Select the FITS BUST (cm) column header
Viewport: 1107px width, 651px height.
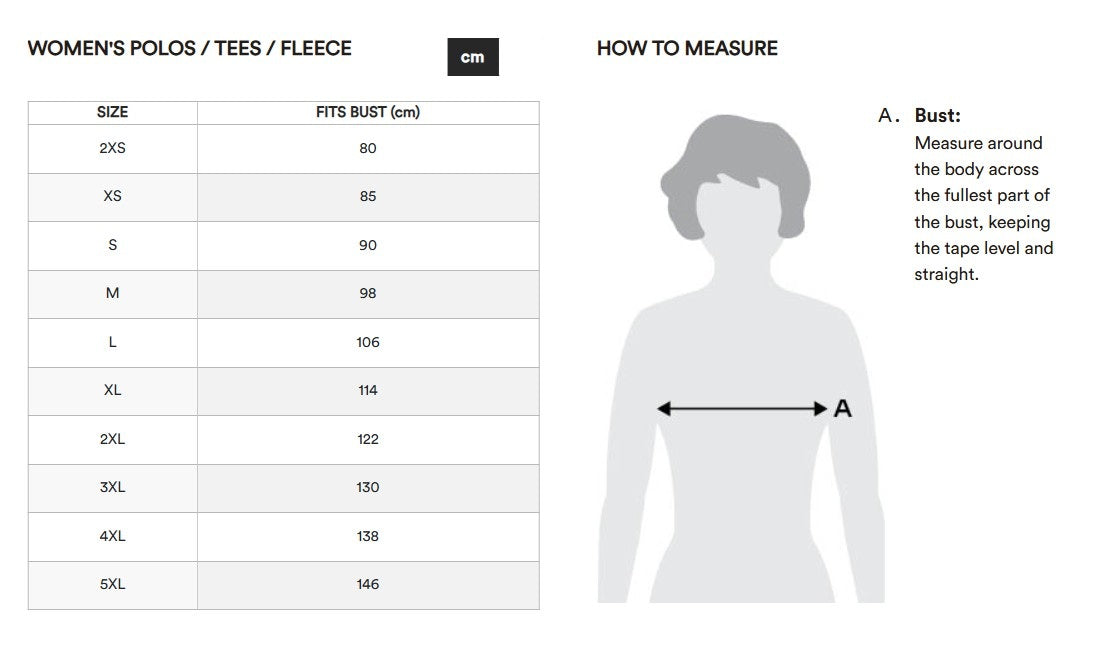(x=368, y=112)
